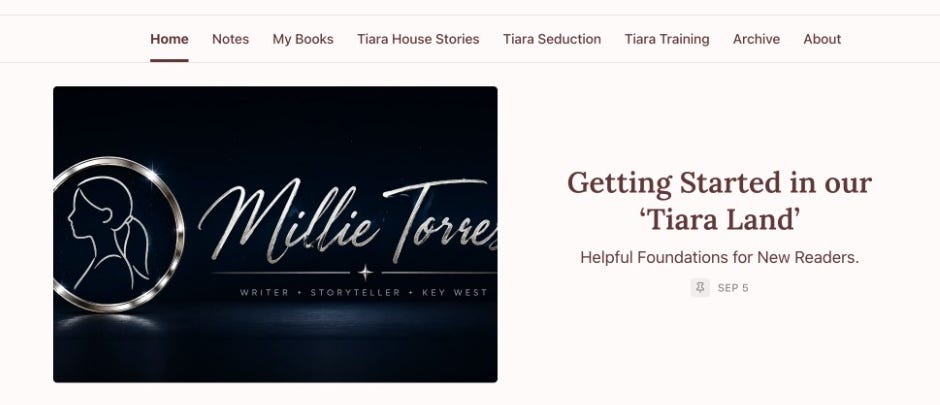Click the pin icon beside SEP 5
This screenshot has width=940, height=405.
tap(700, 288)
